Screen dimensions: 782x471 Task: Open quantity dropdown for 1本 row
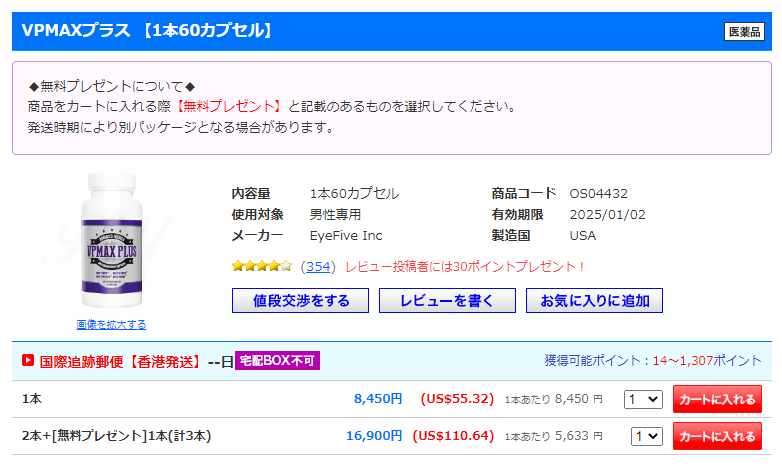(x=643, y=399)
